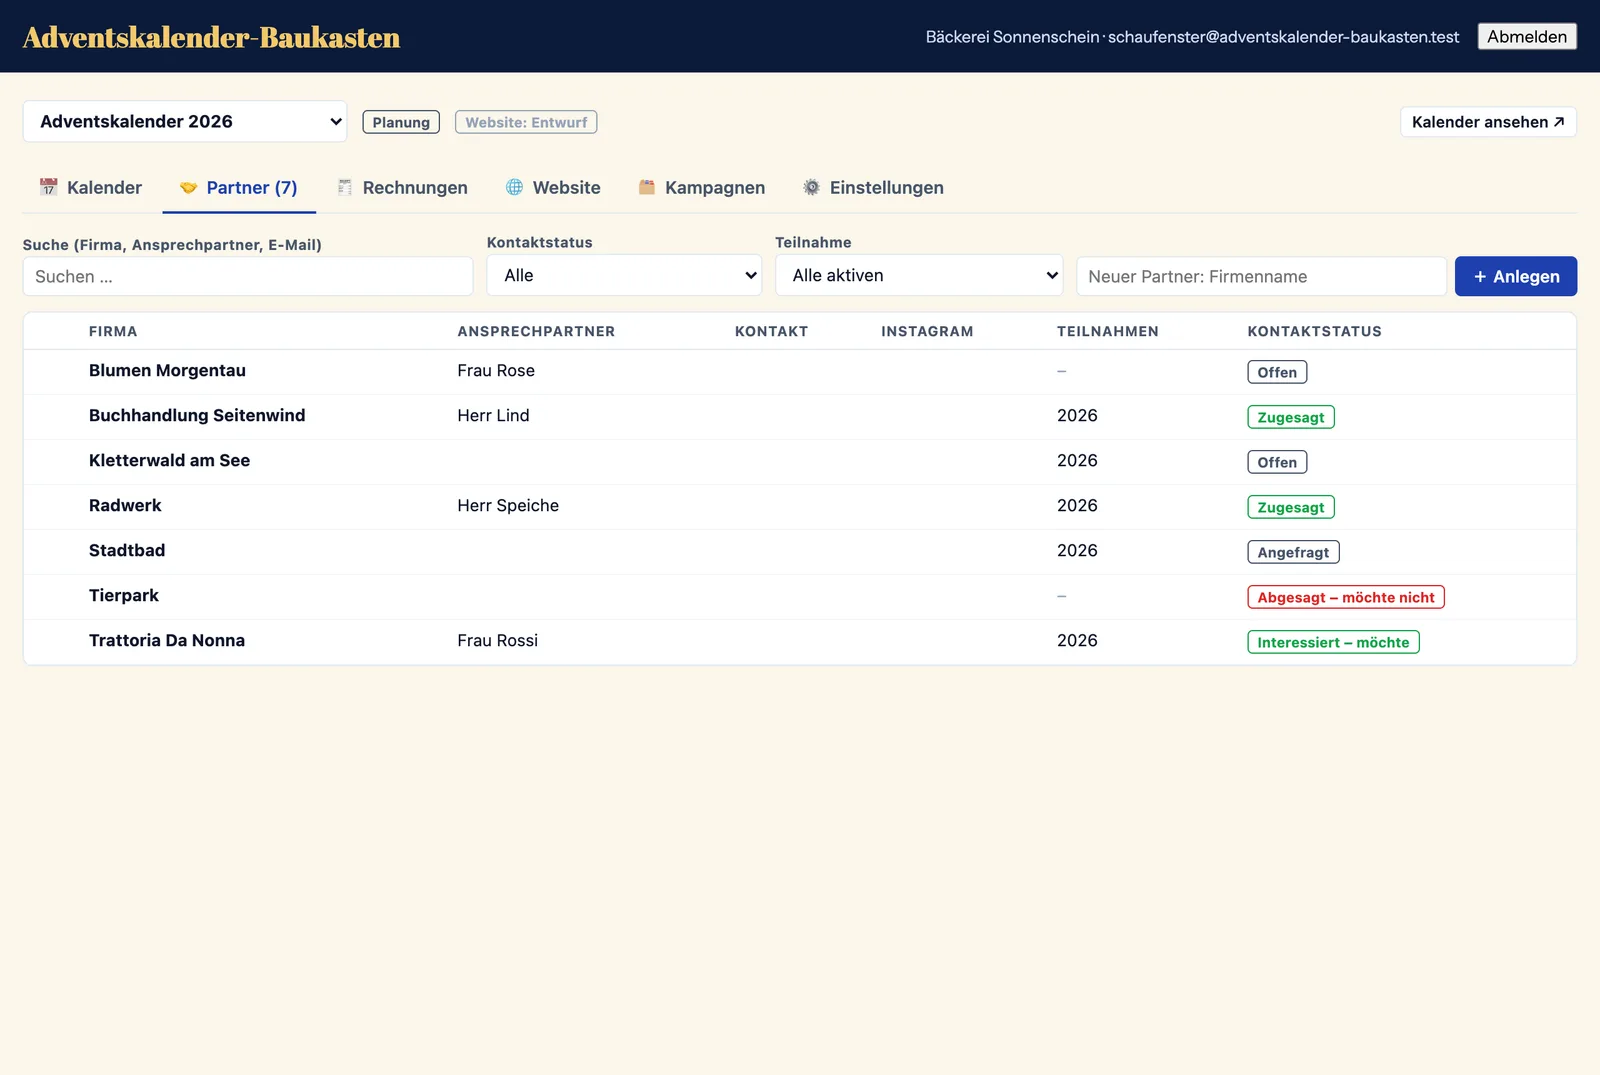Open the Einstellungen tab
Screen dimensions: 1600x1075
coord(873,187)
